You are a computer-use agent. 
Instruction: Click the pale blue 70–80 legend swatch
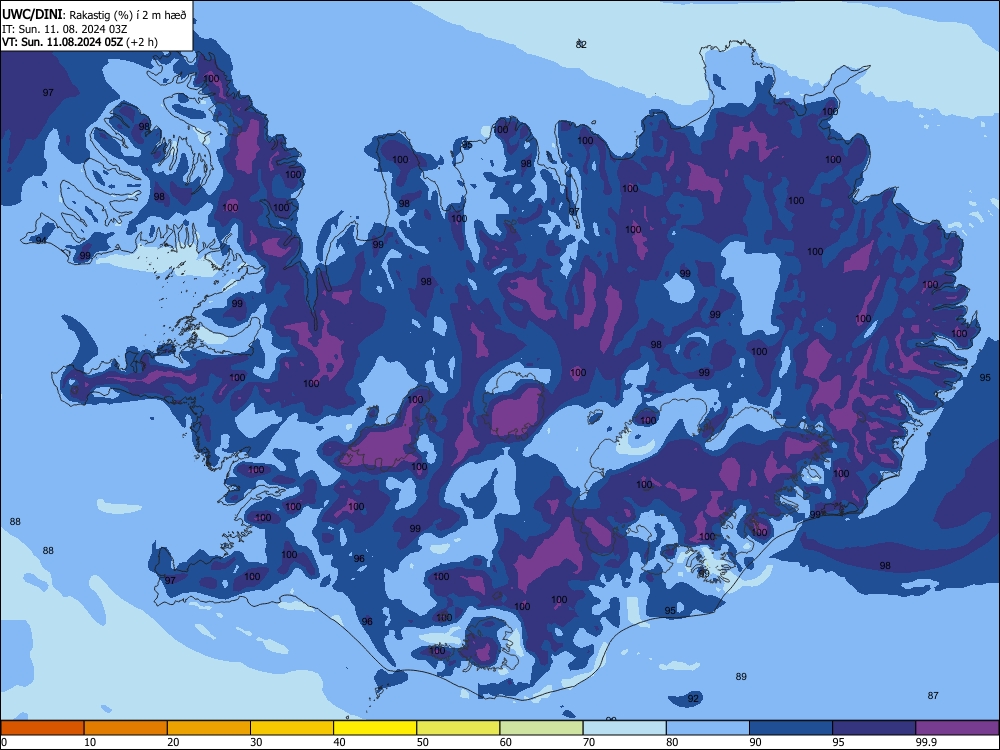624,728
